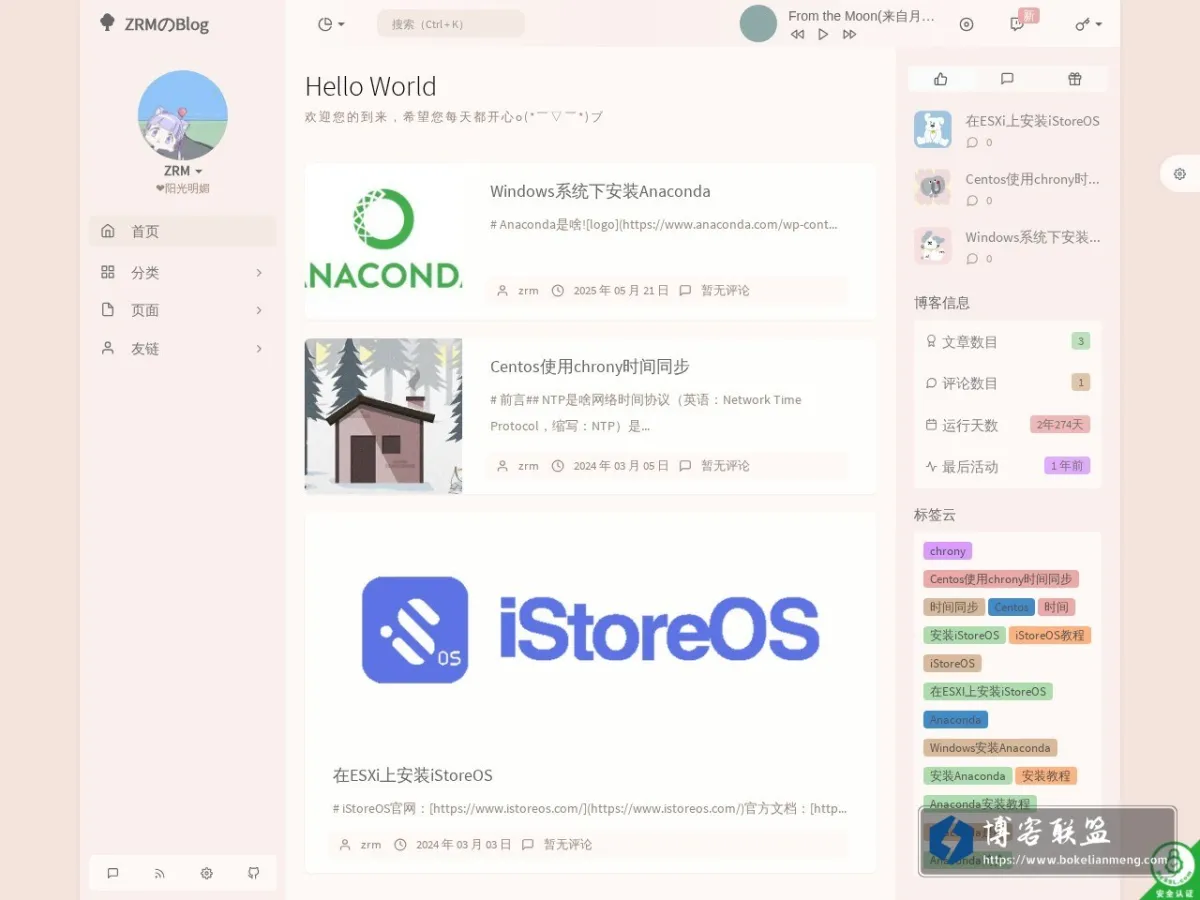
Task: Click the ZRM profile avatar
Action: [x=182, y=115]
